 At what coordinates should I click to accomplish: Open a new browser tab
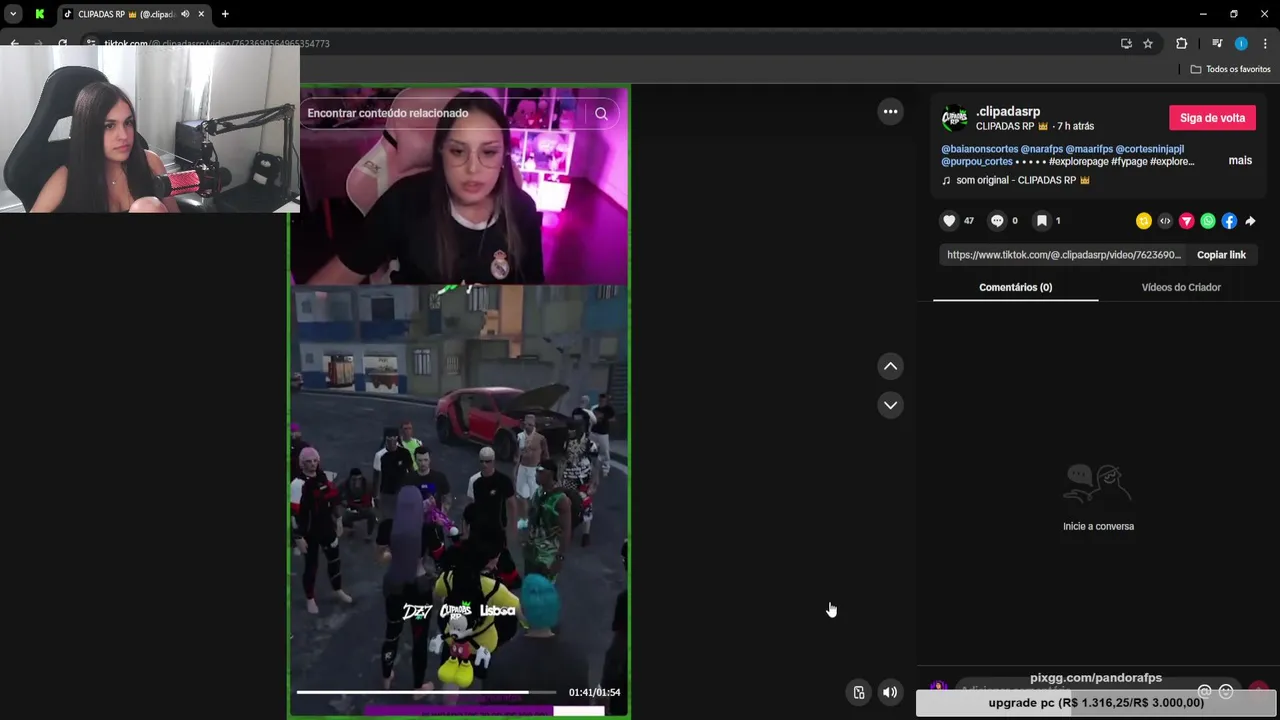pos(225,14)
